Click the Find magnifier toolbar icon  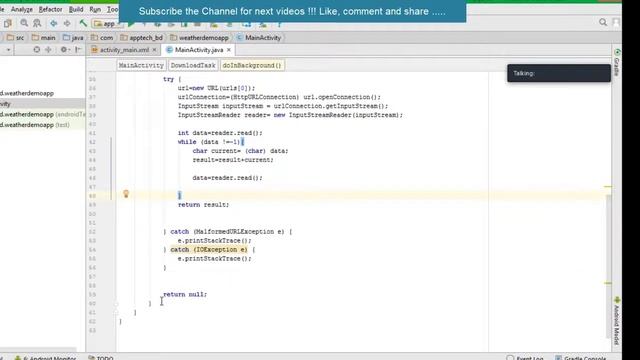(x=24, y=23)
